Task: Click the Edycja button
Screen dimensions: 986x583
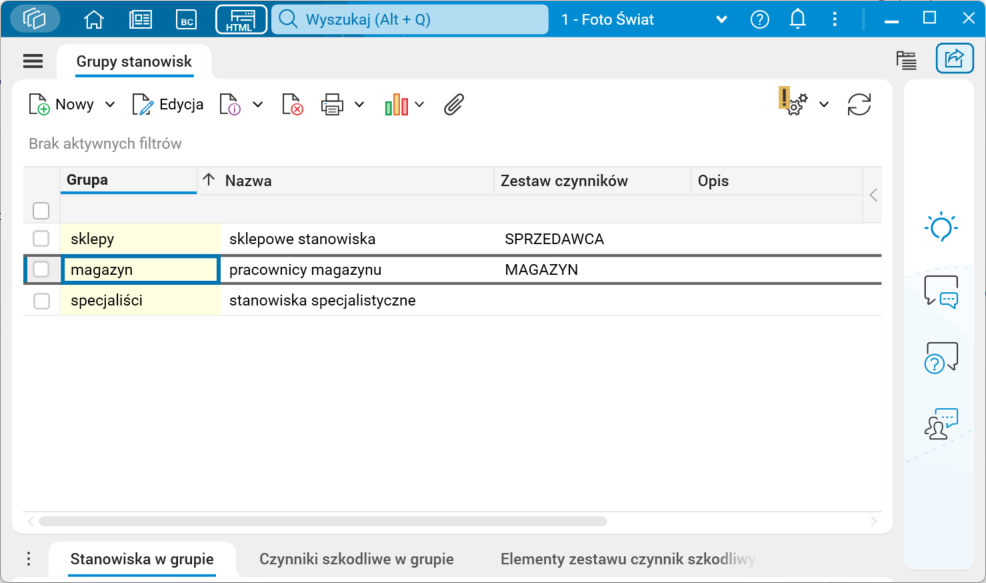Action: 168,104
